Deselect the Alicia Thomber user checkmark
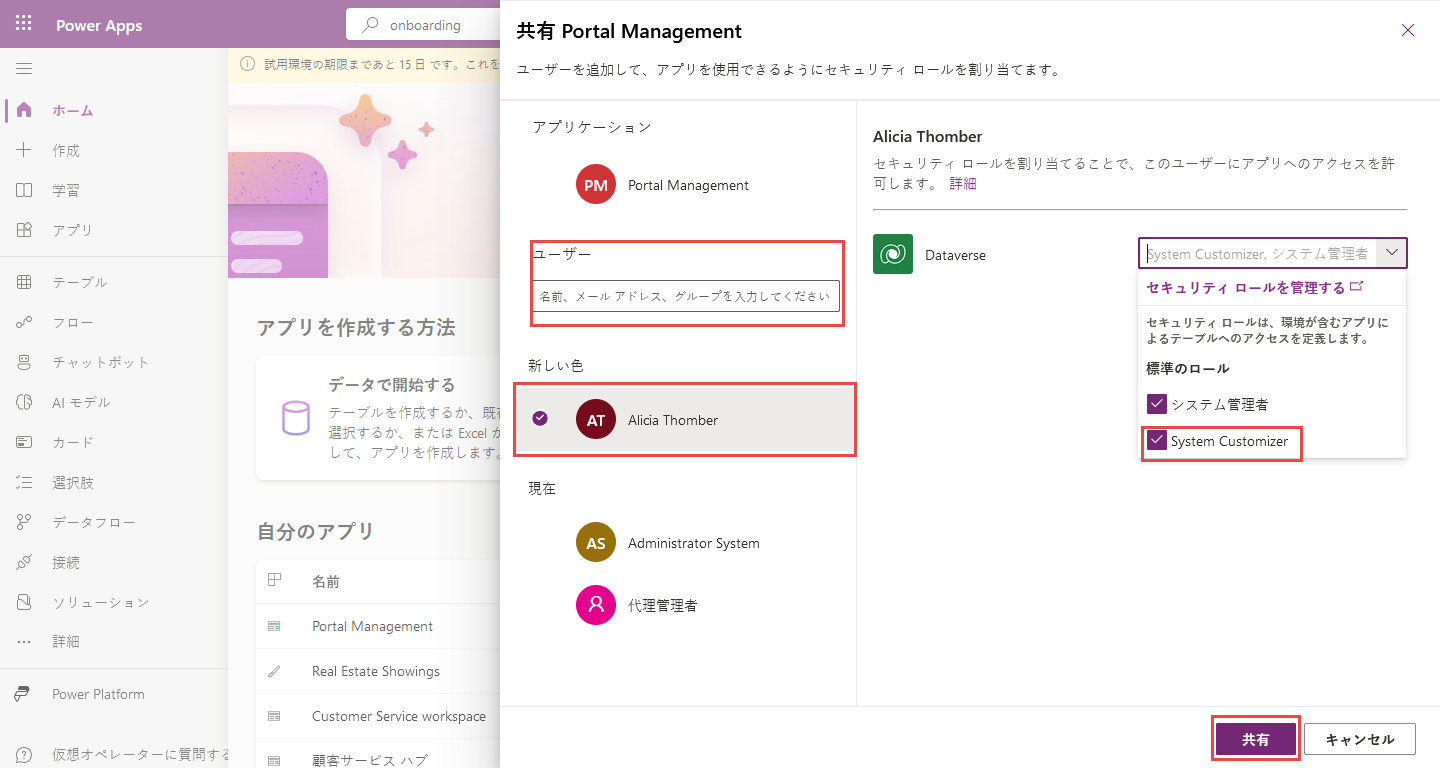Screen dimensions: 1440x768 (540, 418)
